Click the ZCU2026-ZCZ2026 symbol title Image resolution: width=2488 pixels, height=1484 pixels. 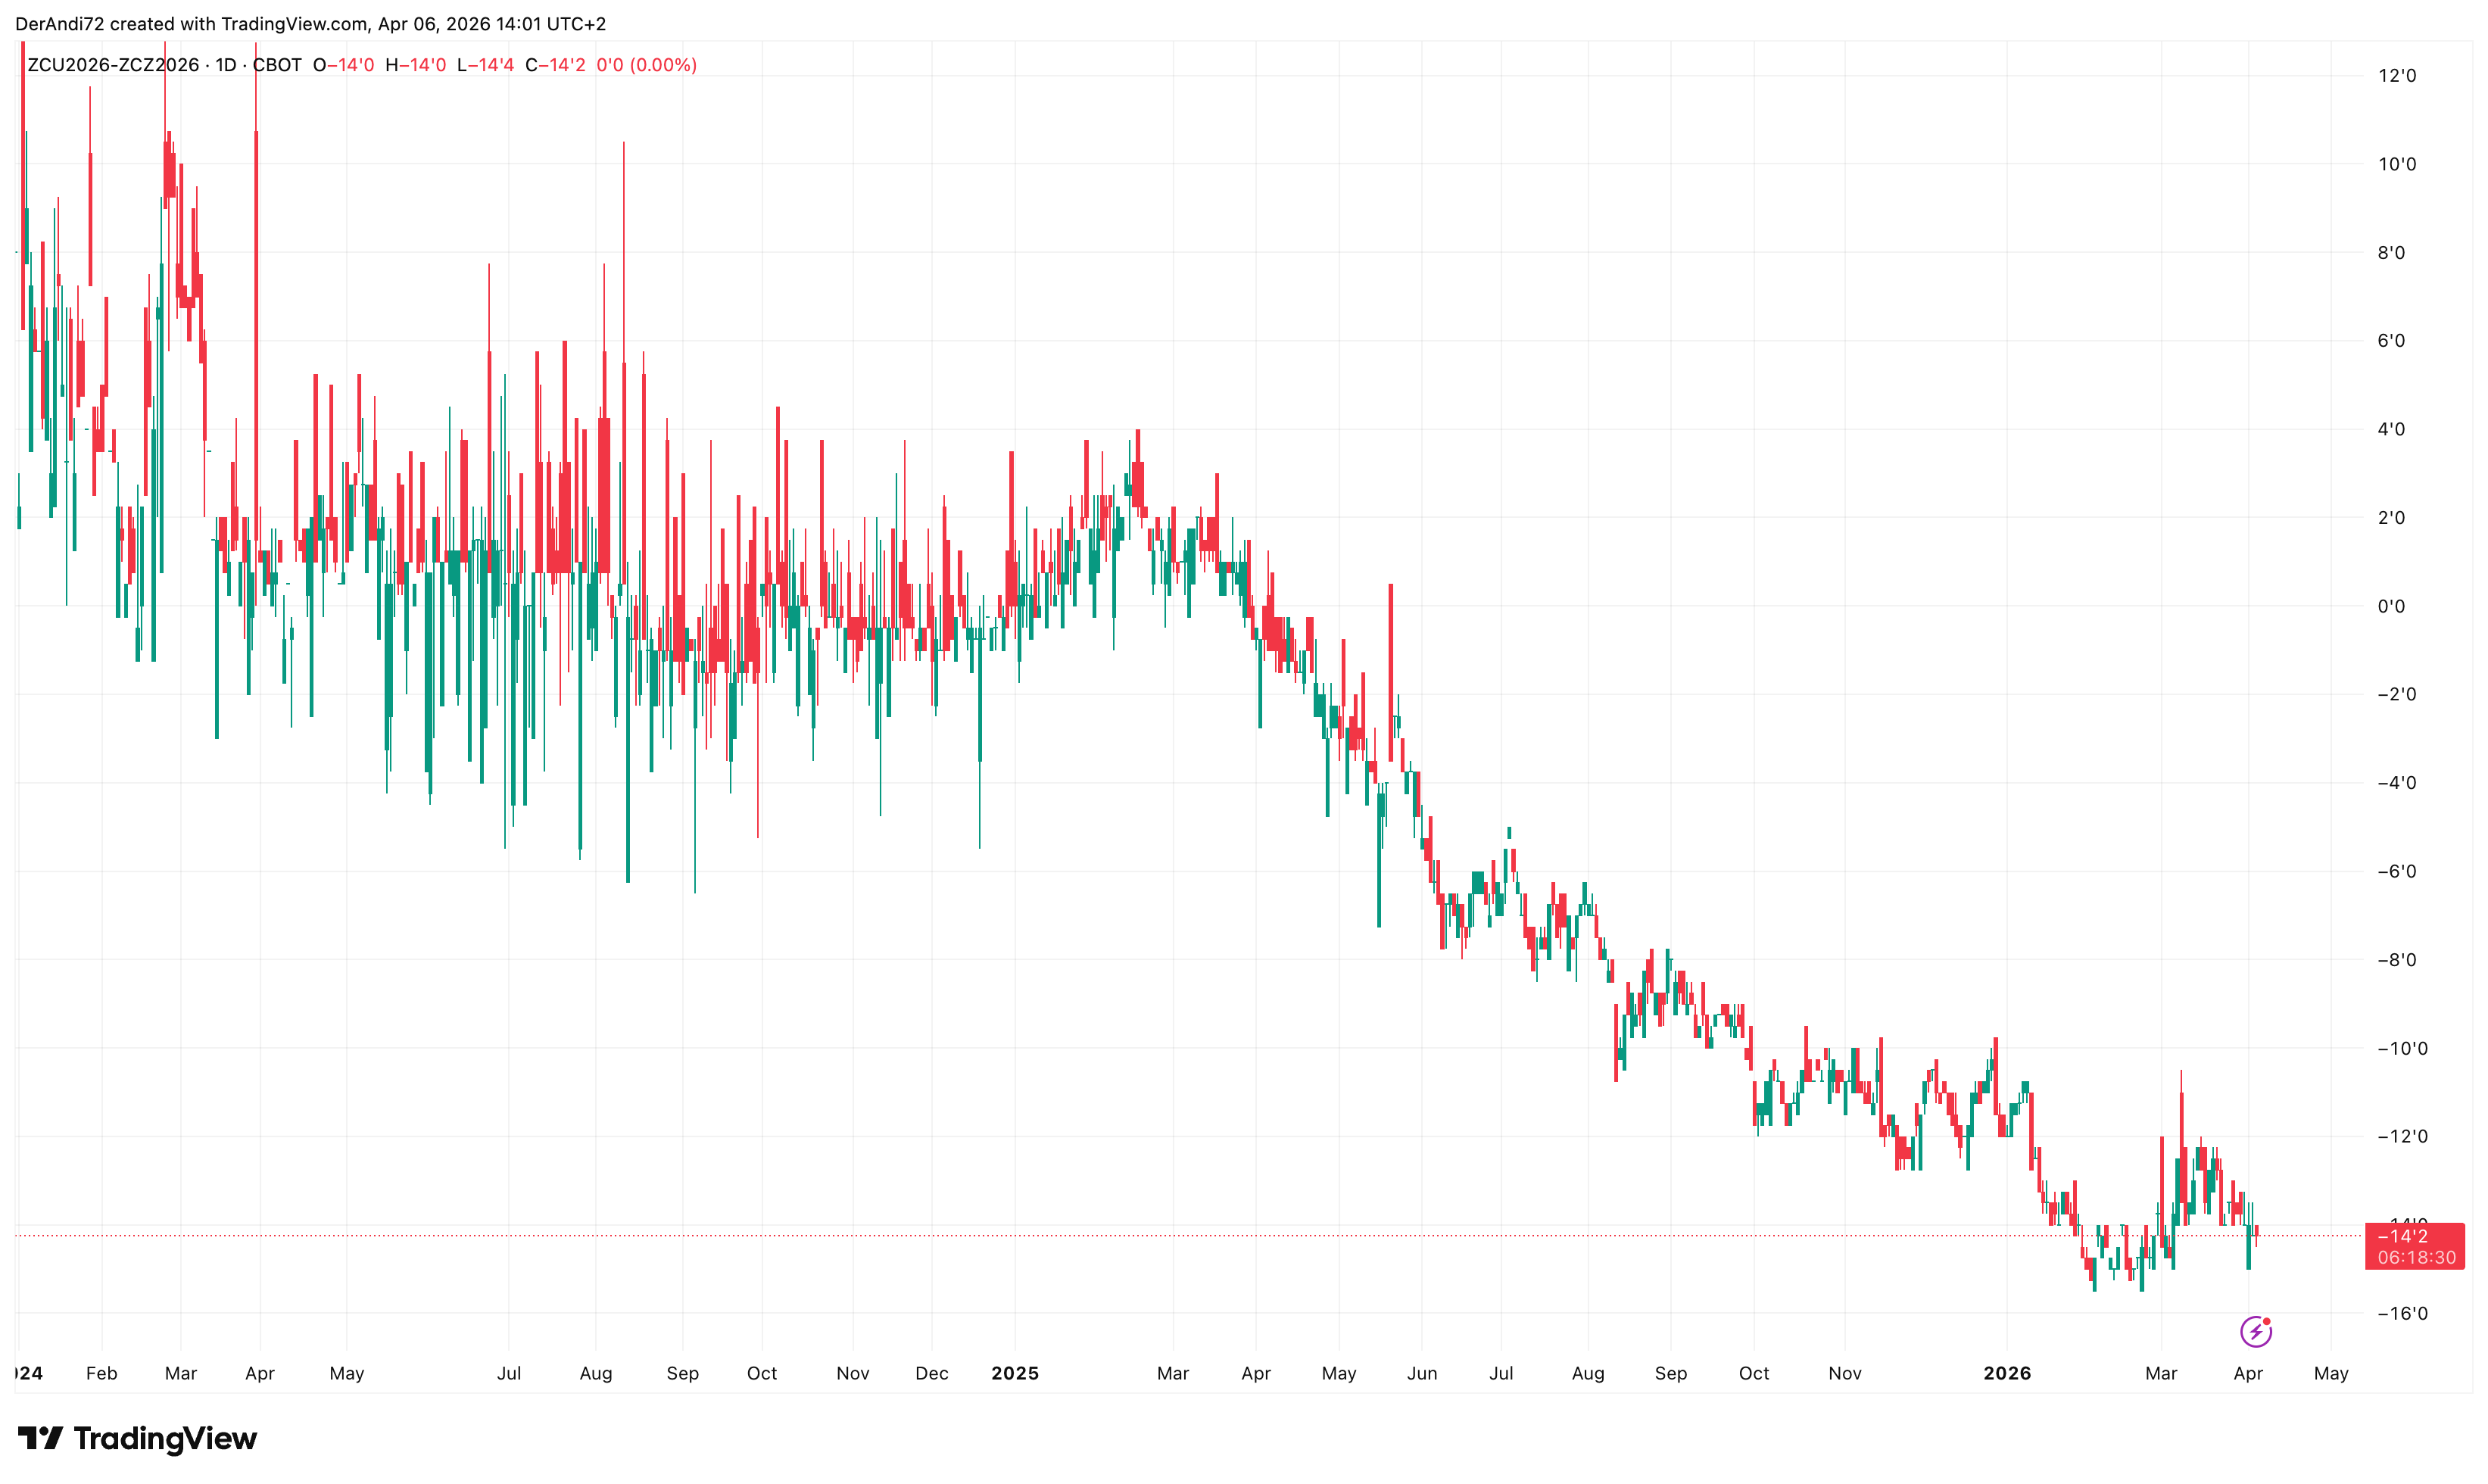pyautogui.click(x=113, y=65)
